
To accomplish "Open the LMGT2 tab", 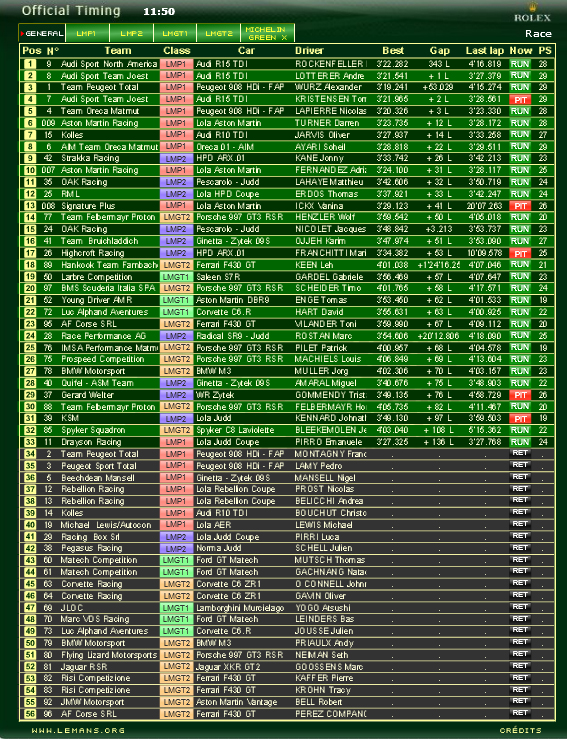I will point(219,33).
